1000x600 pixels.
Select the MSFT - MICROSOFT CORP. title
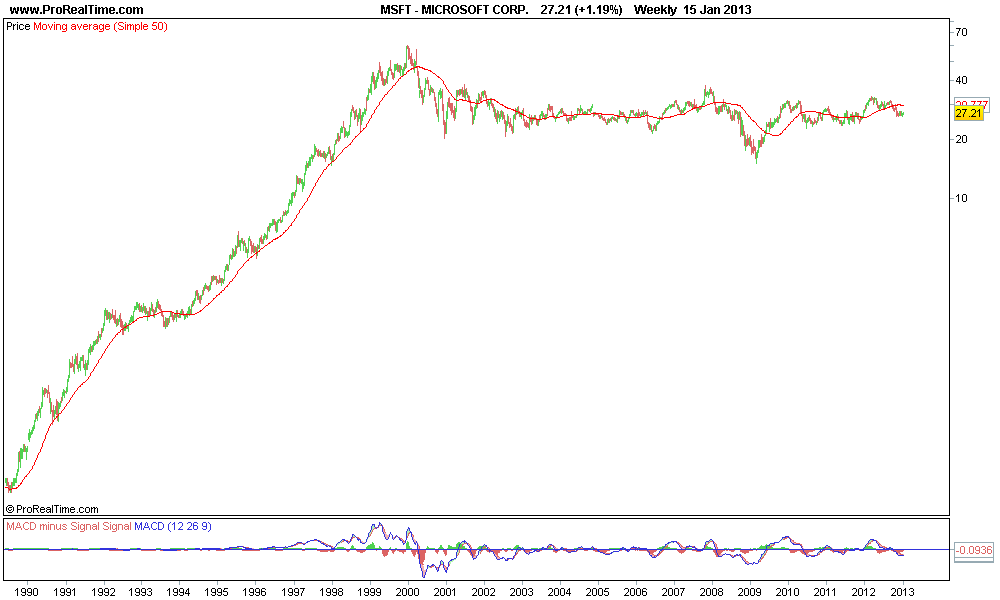454,10
